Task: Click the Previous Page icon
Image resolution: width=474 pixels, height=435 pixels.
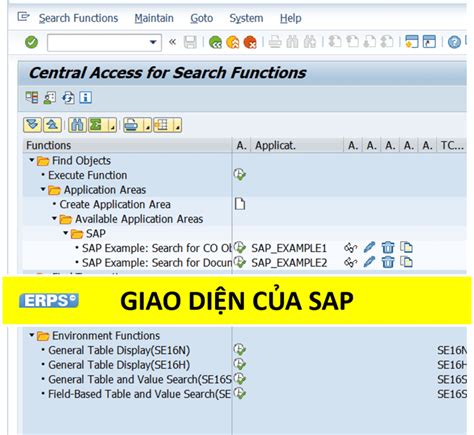Action: coord(352,42)
